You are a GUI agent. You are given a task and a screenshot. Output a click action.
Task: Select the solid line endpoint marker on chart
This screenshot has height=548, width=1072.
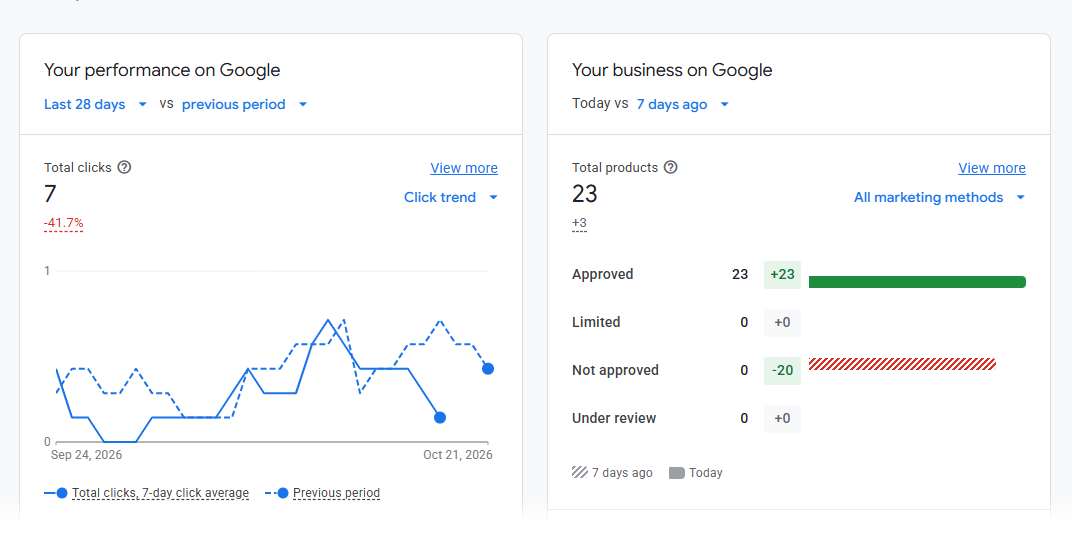[440, 417]
